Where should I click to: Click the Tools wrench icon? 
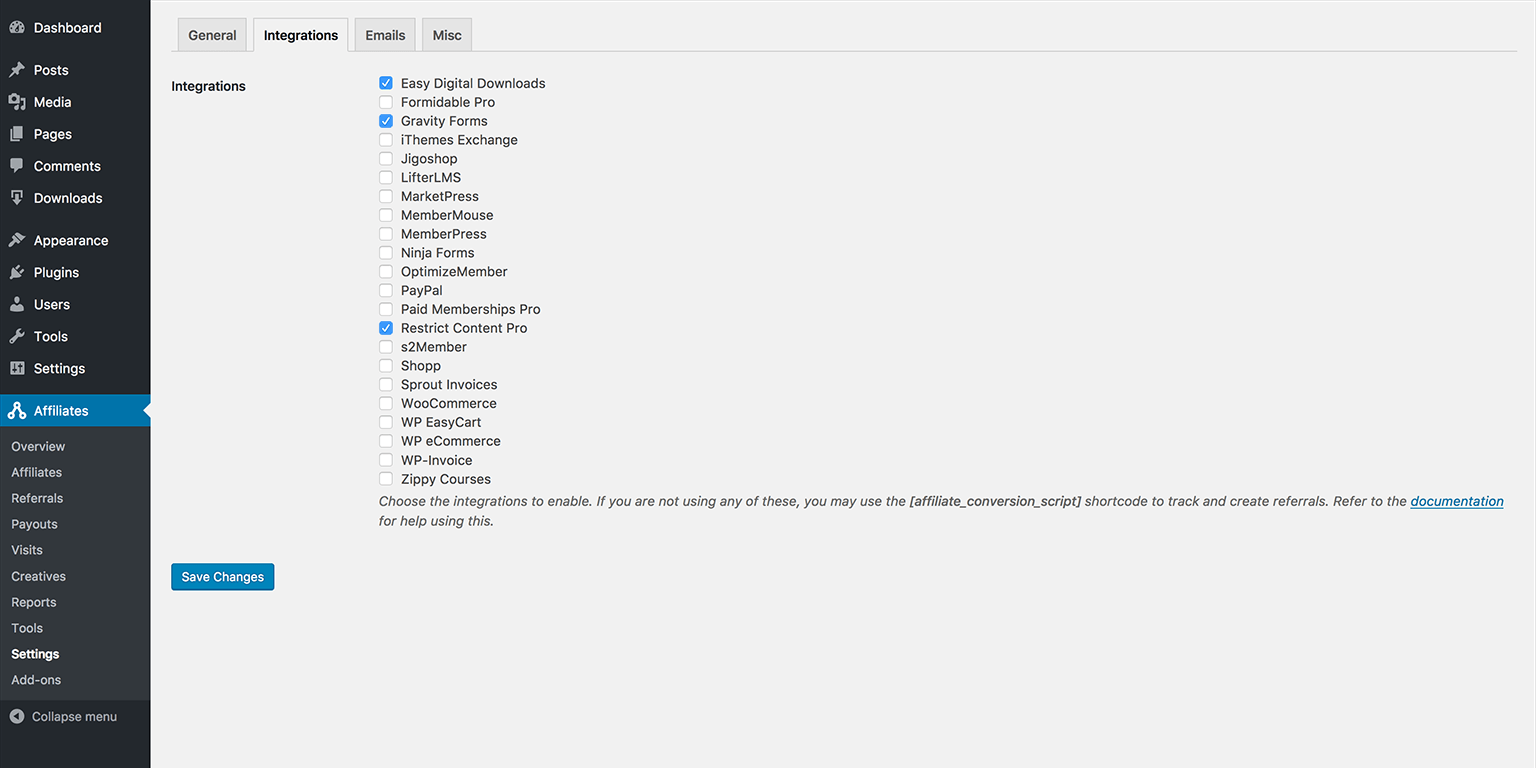[x=17, y=336]
